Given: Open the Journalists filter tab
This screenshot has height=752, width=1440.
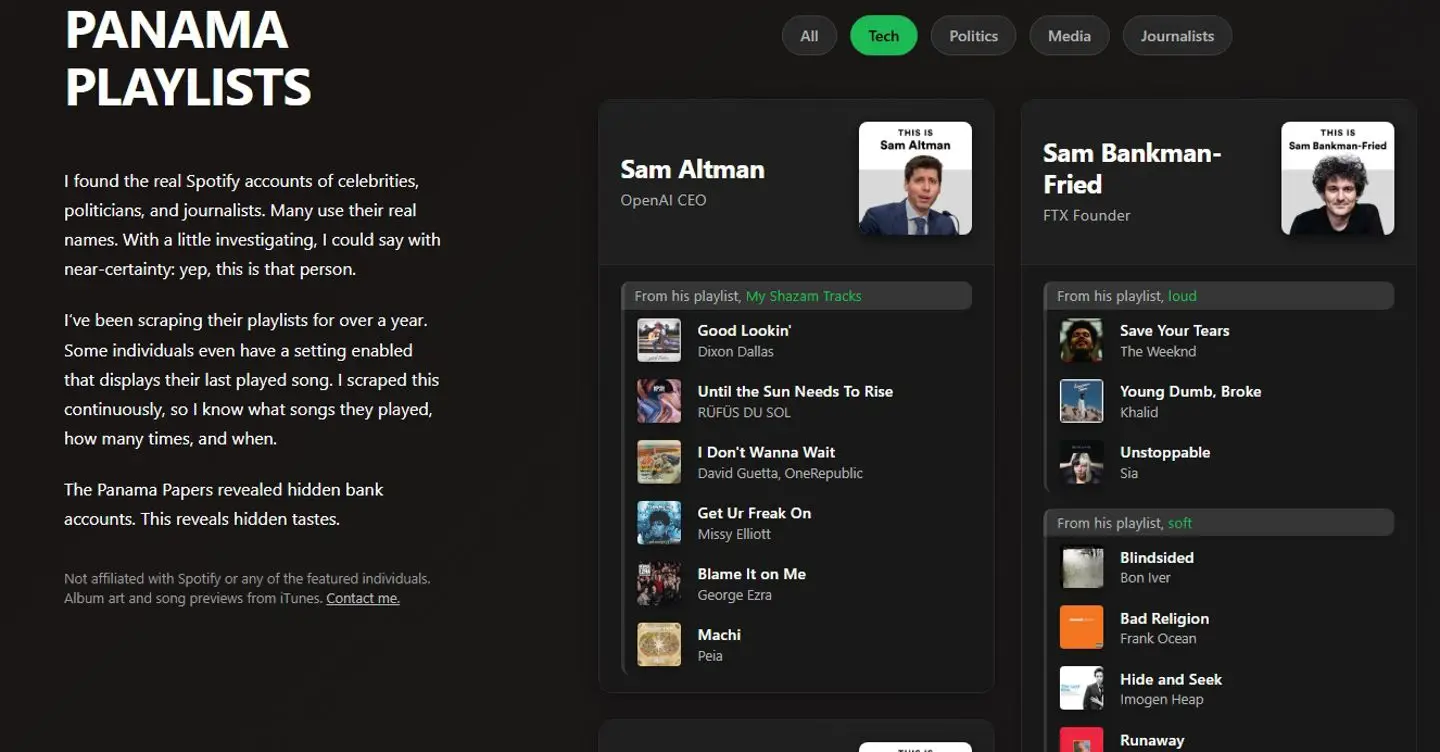Looking at the screenshot, I should coord(1177,36).
